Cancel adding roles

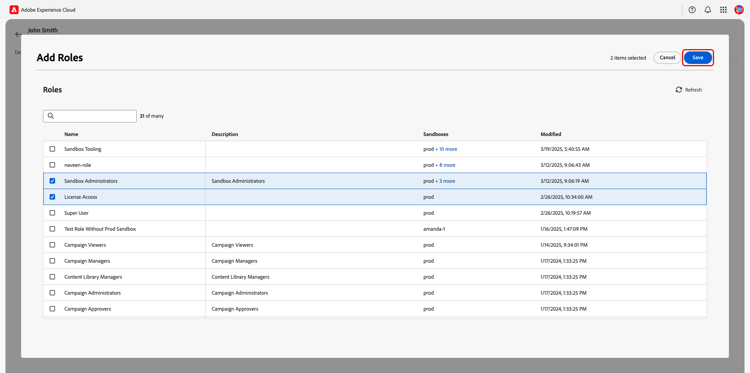point(667,58)
